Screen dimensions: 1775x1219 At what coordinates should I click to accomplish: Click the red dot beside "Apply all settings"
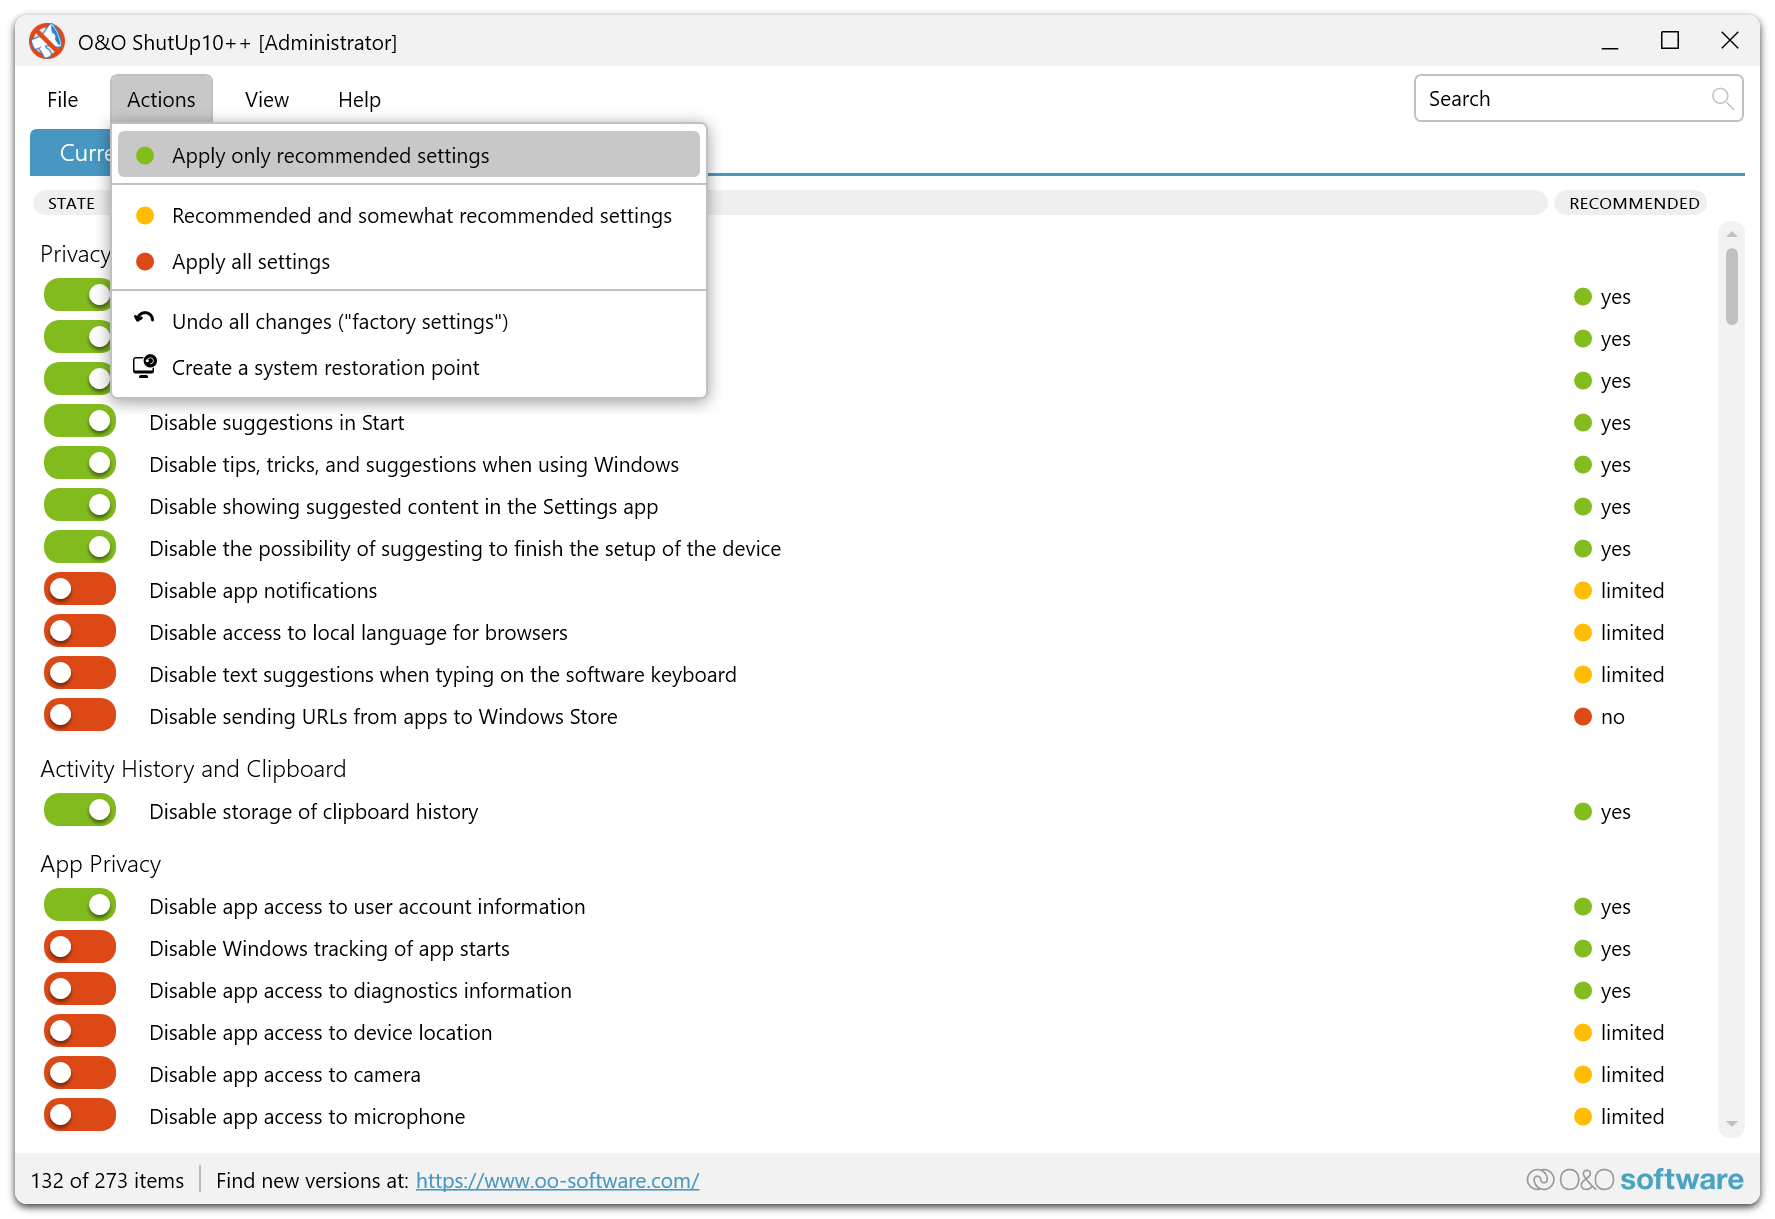click(147, 261)
